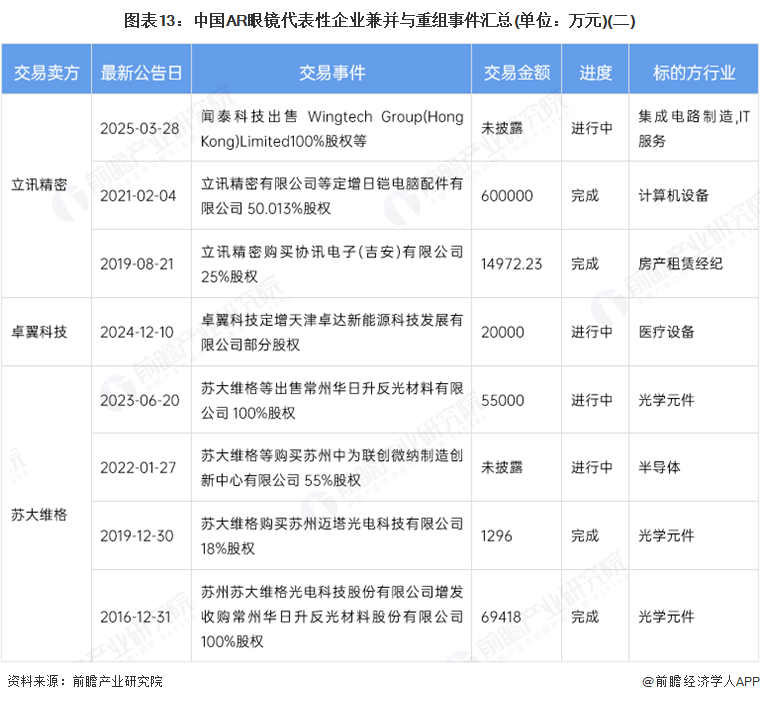This screenshot has height=702, width=760.
Task: Click 进行中 in the 2023-06-20 row
Action: coord(592,400)
